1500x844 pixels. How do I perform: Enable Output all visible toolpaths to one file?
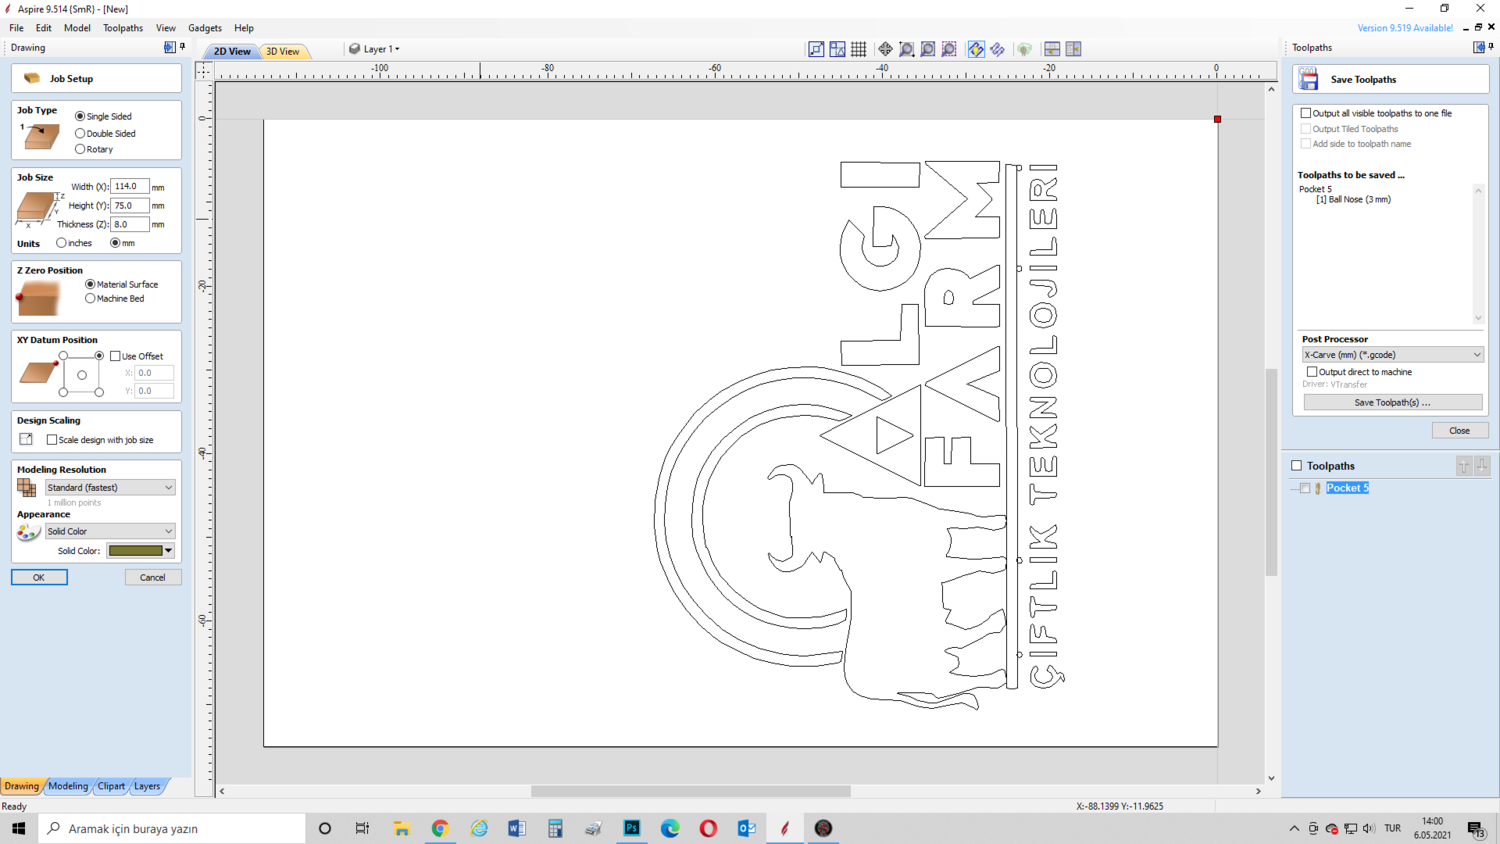point(1306,113)
